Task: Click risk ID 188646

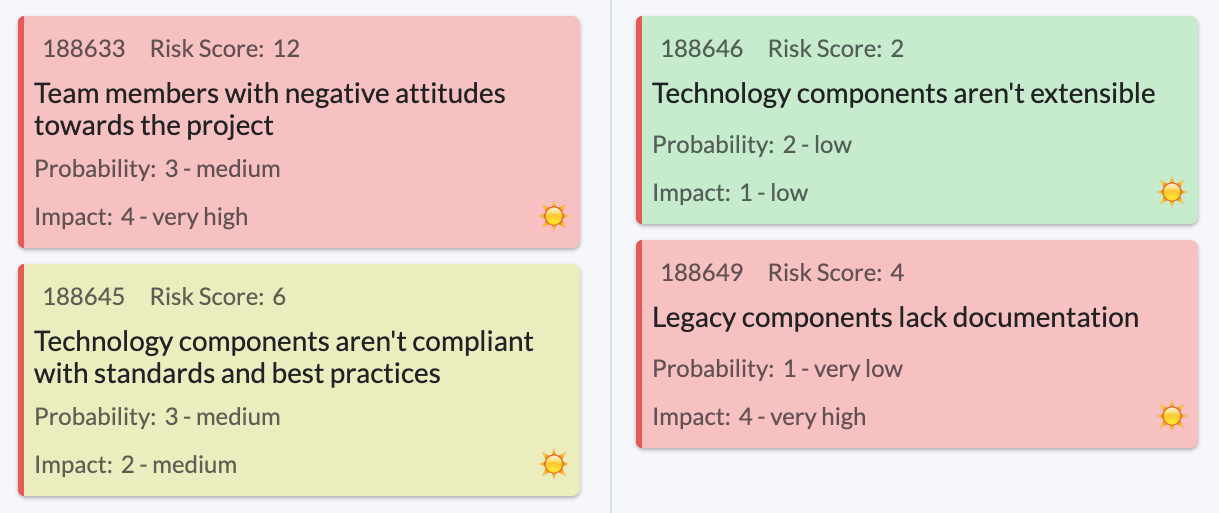Action: point(702,49)
